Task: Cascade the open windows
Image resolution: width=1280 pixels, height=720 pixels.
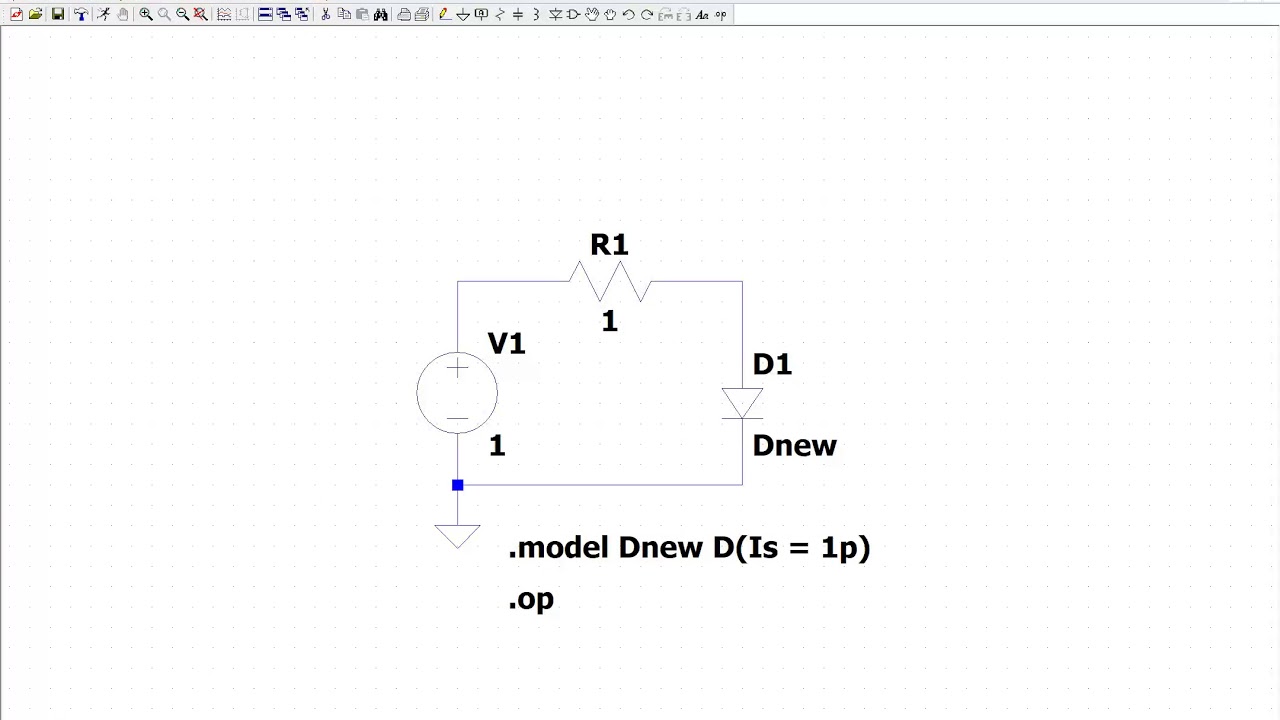Action: coord(283,14)
